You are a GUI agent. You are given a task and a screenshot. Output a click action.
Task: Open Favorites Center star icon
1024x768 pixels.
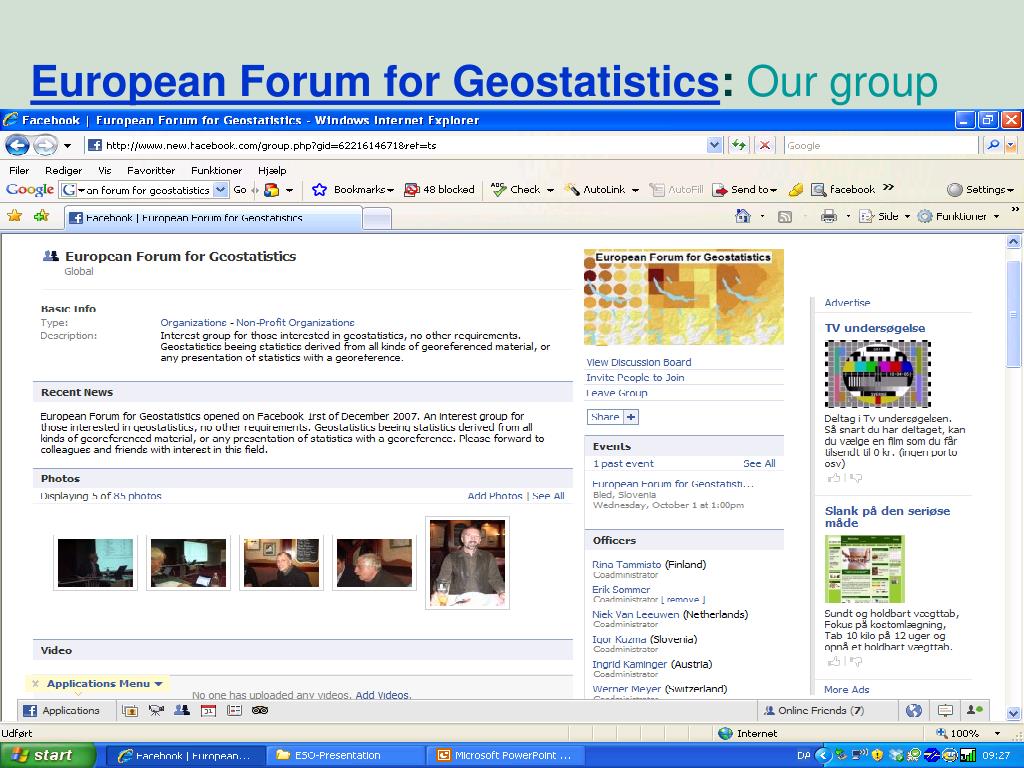tap(14, 216)
